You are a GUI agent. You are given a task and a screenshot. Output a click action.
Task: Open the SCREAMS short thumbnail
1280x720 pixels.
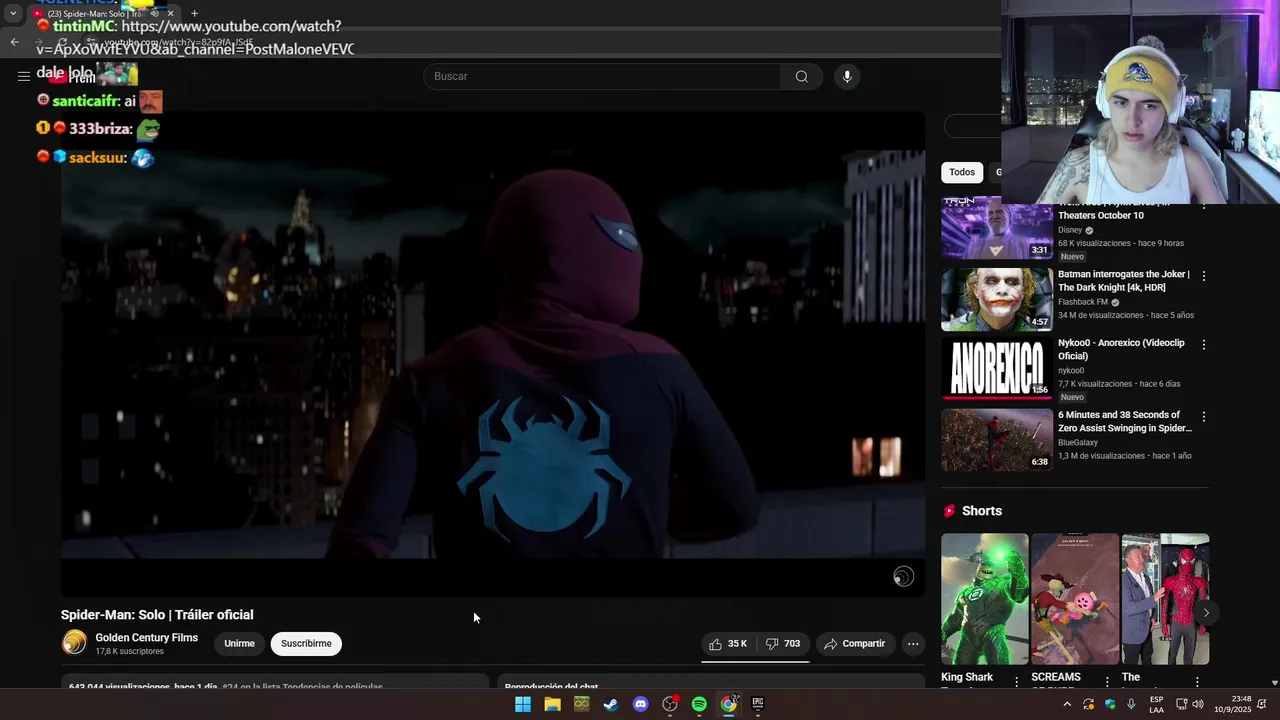1075,598
